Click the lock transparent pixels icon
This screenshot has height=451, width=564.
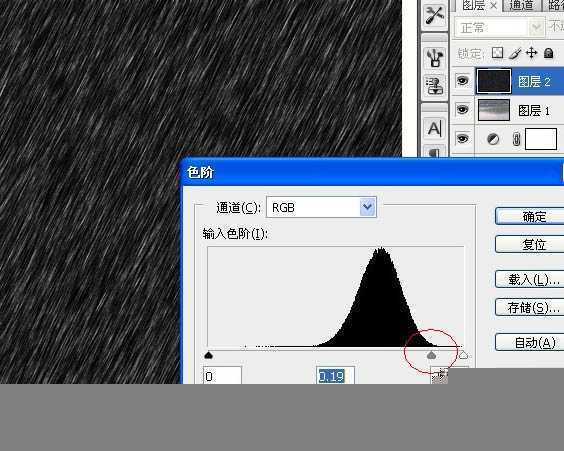(497, 53)
